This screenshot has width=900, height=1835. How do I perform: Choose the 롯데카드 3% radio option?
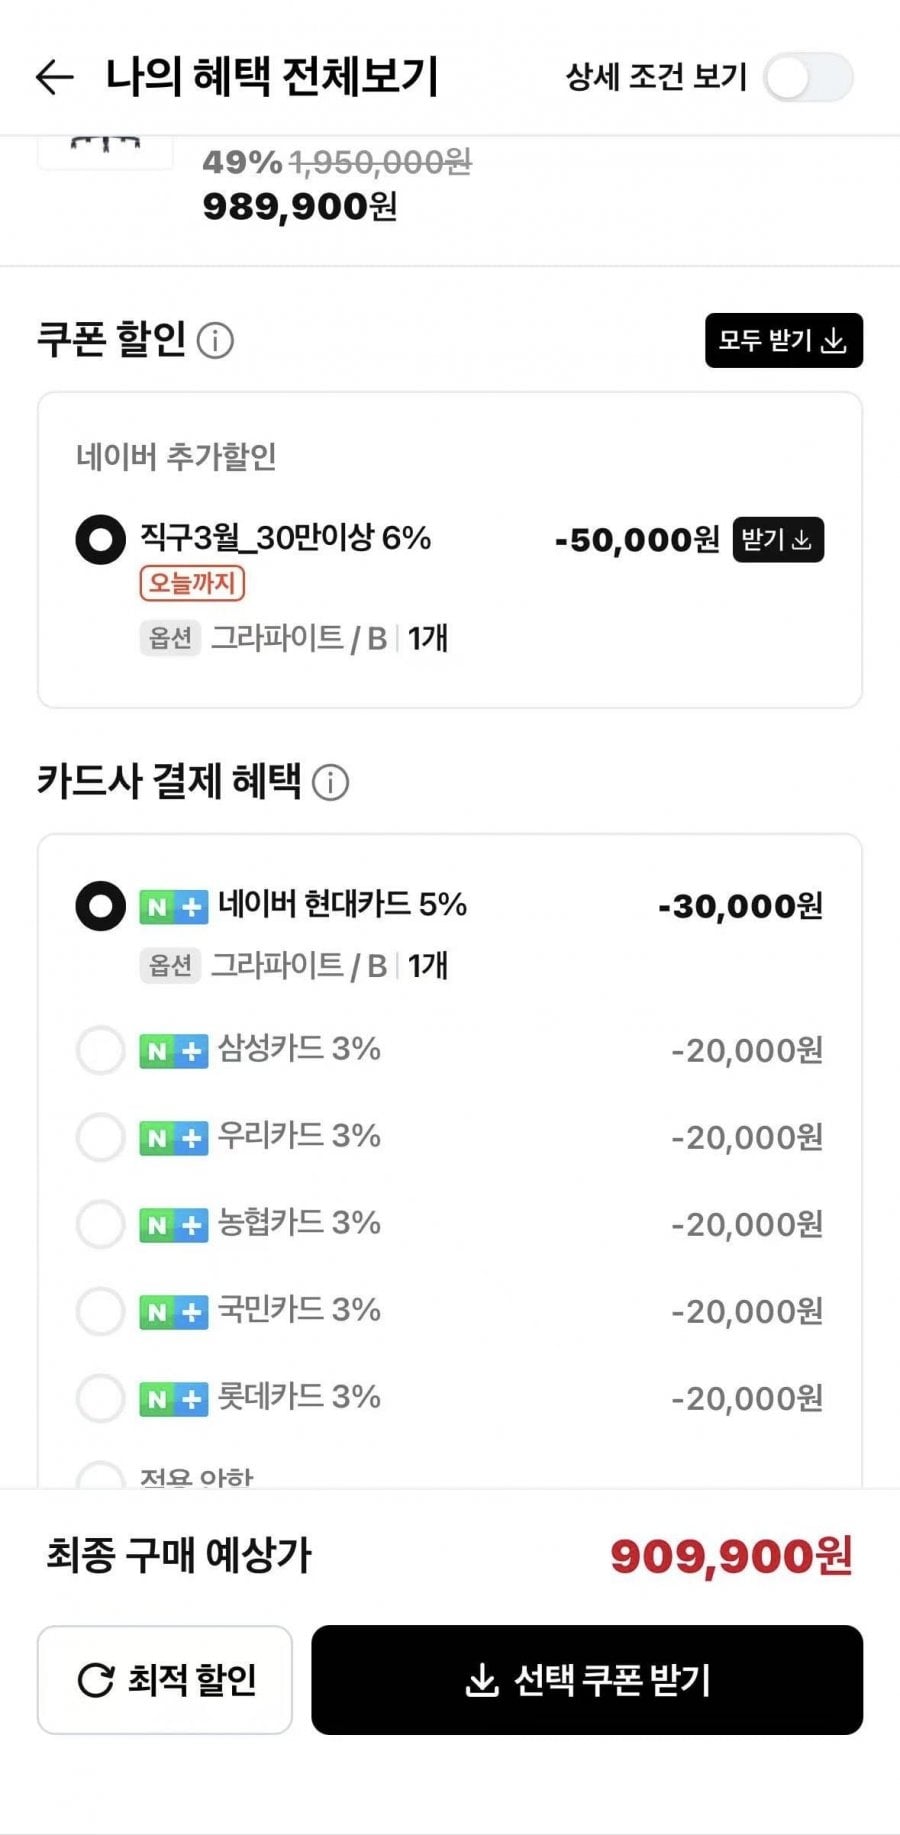[100, 1398]
